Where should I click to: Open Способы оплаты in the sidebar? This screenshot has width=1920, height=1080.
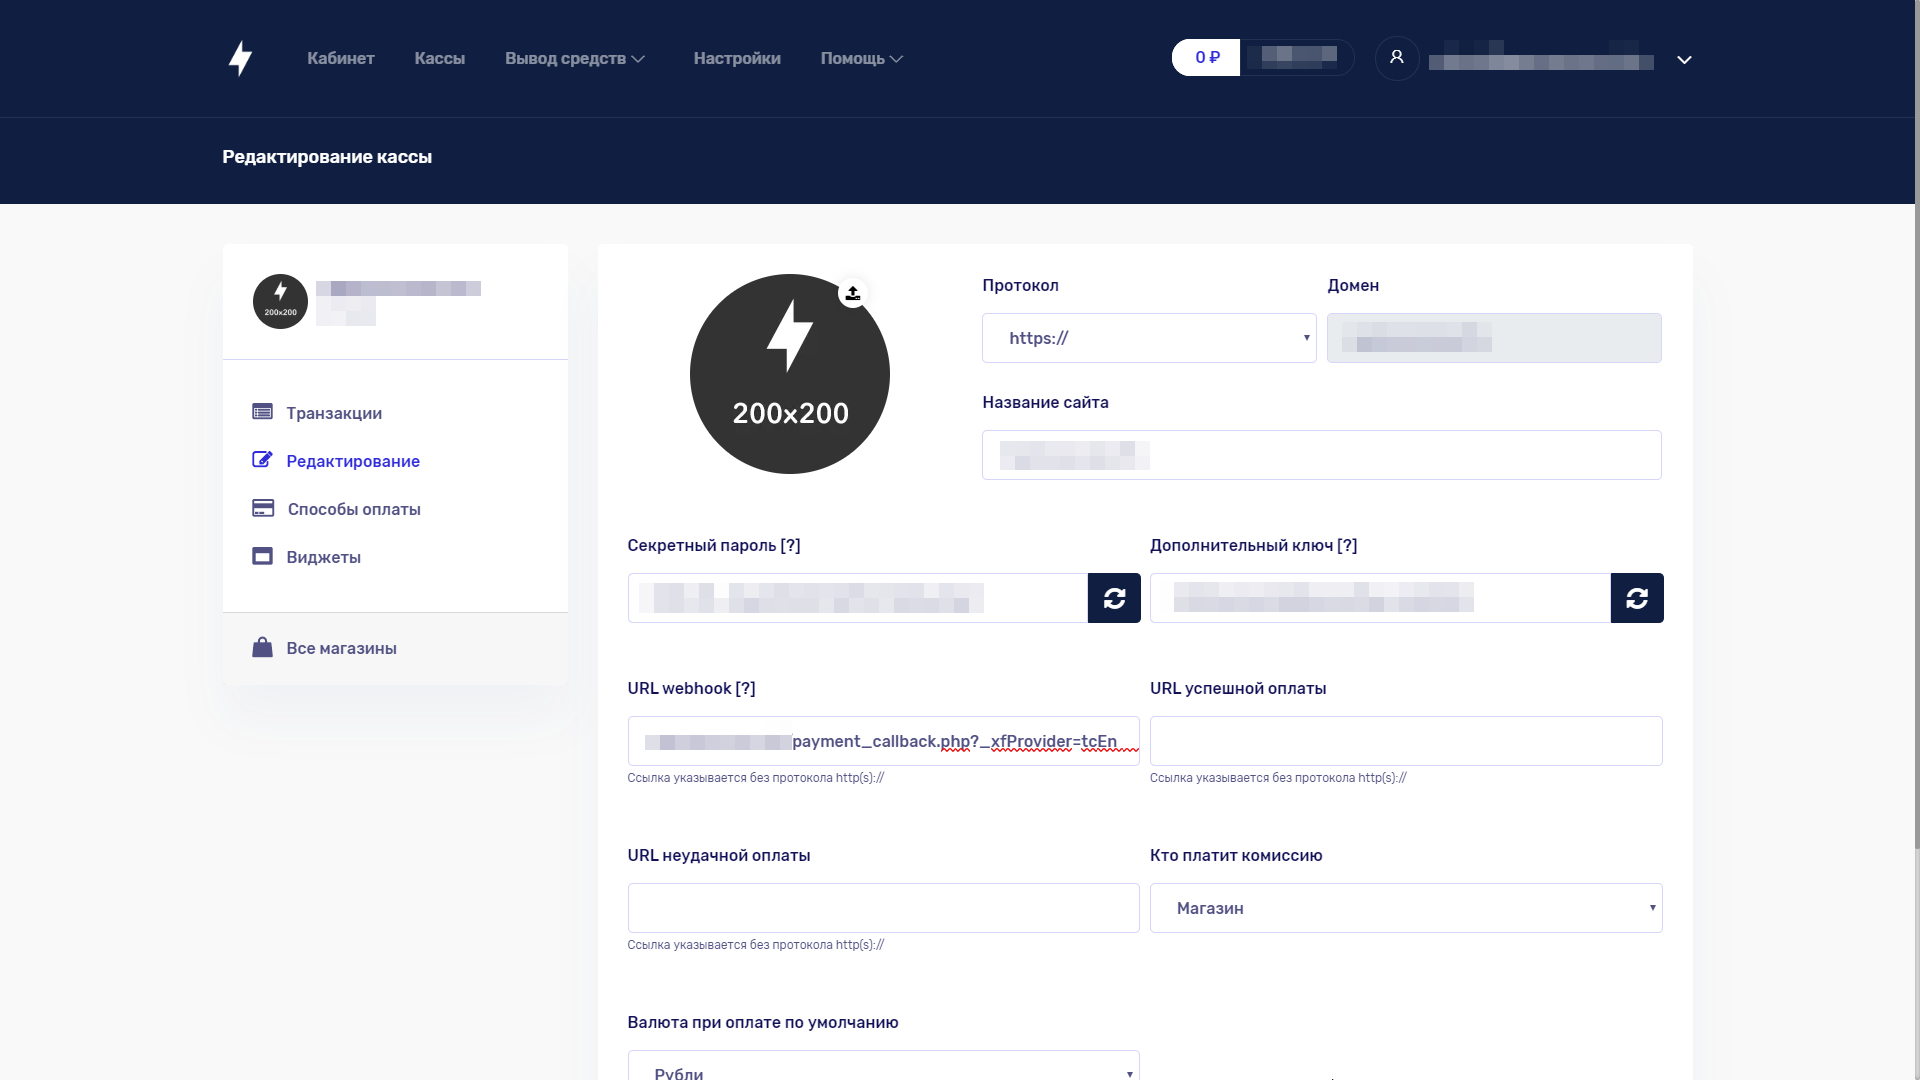click(x=353, y=509)
